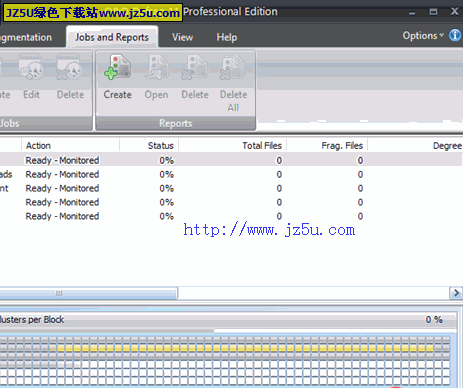Open the Help tab
The width and height of the screenshot is (463, 388).
coord(227,37)
